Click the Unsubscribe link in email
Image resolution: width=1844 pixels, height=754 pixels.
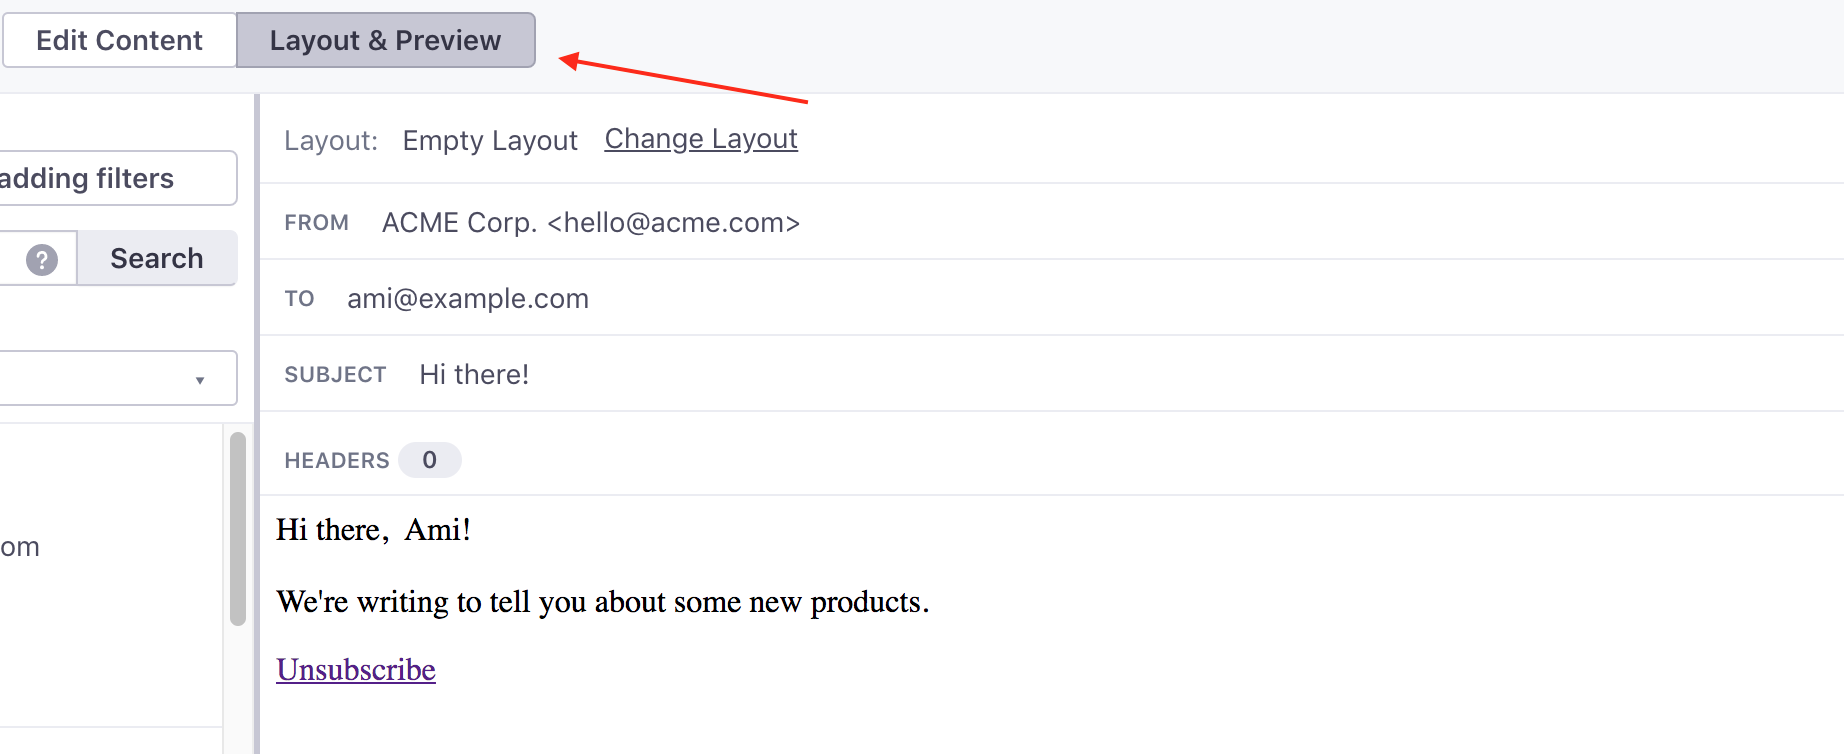(x=356, y=669)
